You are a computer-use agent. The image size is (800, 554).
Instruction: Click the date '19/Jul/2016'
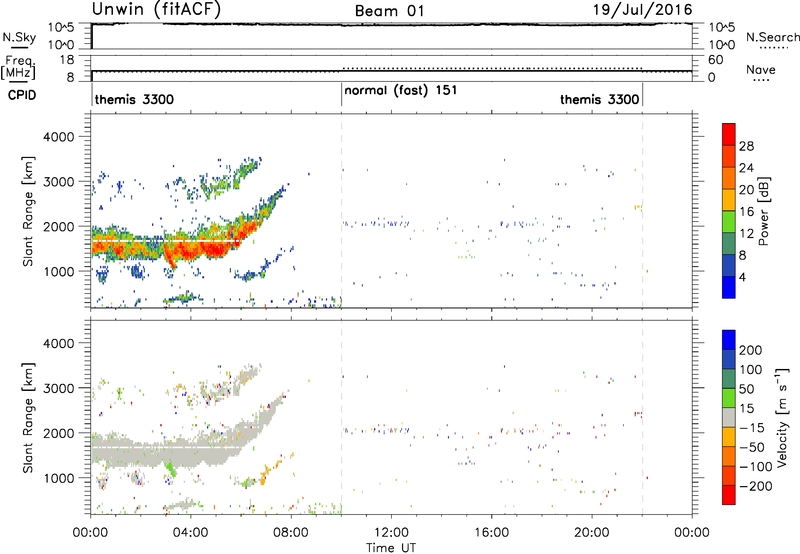tap(642, 10)
